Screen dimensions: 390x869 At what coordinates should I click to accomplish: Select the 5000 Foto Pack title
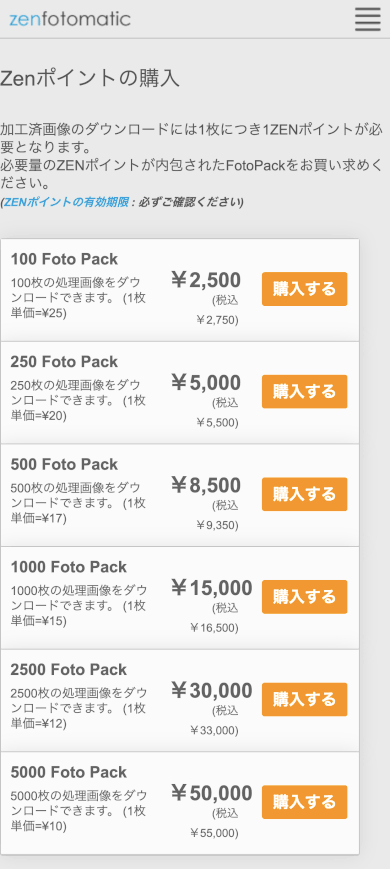click(x=69, y=772)
